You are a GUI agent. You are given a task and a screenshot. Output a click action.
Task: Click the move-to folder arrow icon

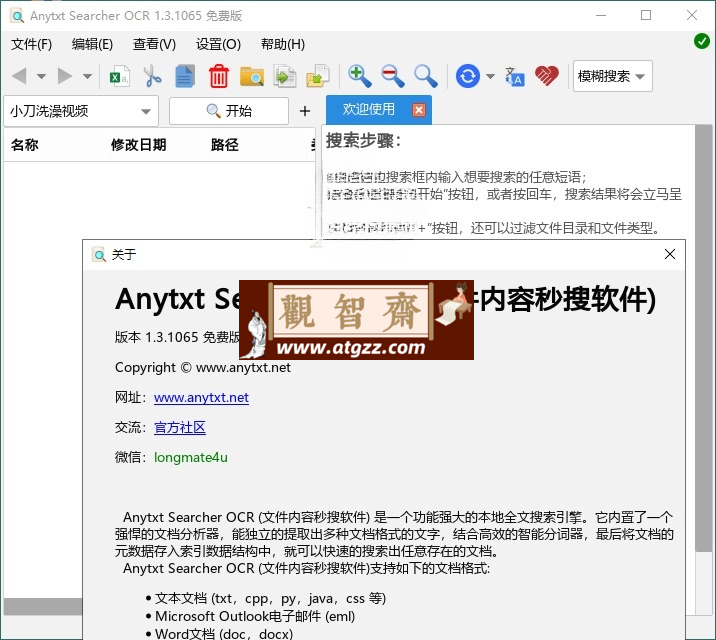pyautogui.click(x=318, y=76)
